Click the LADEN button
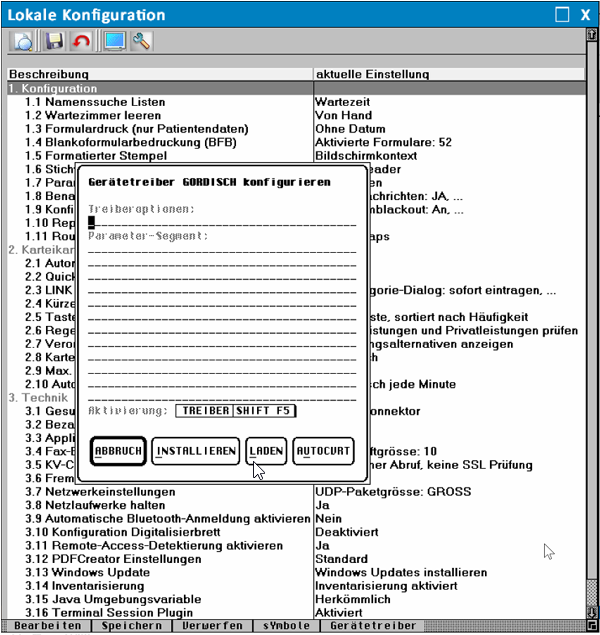The height and width of the screenshot is (635, 600). [x=266, y=451]
